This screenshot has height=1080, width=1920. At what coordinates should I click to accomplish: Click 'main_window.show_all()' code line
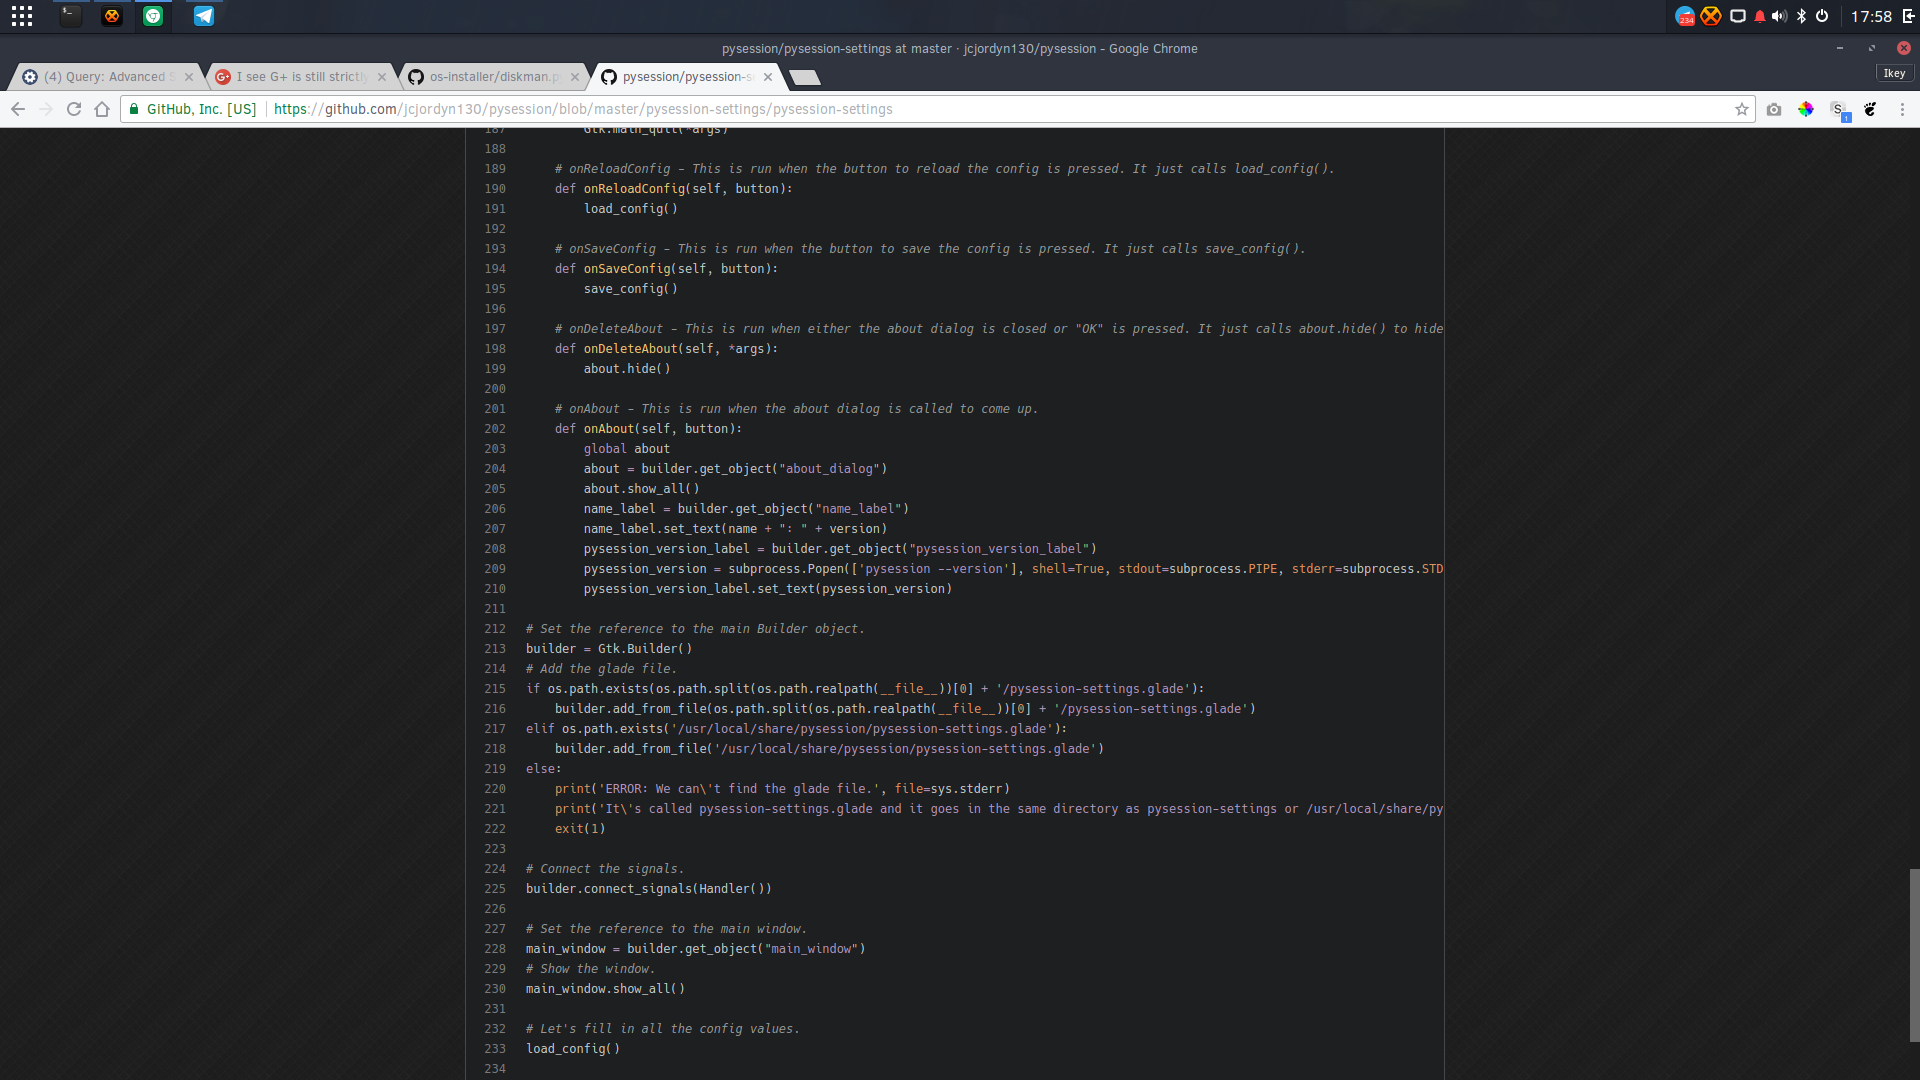point(605,989)
